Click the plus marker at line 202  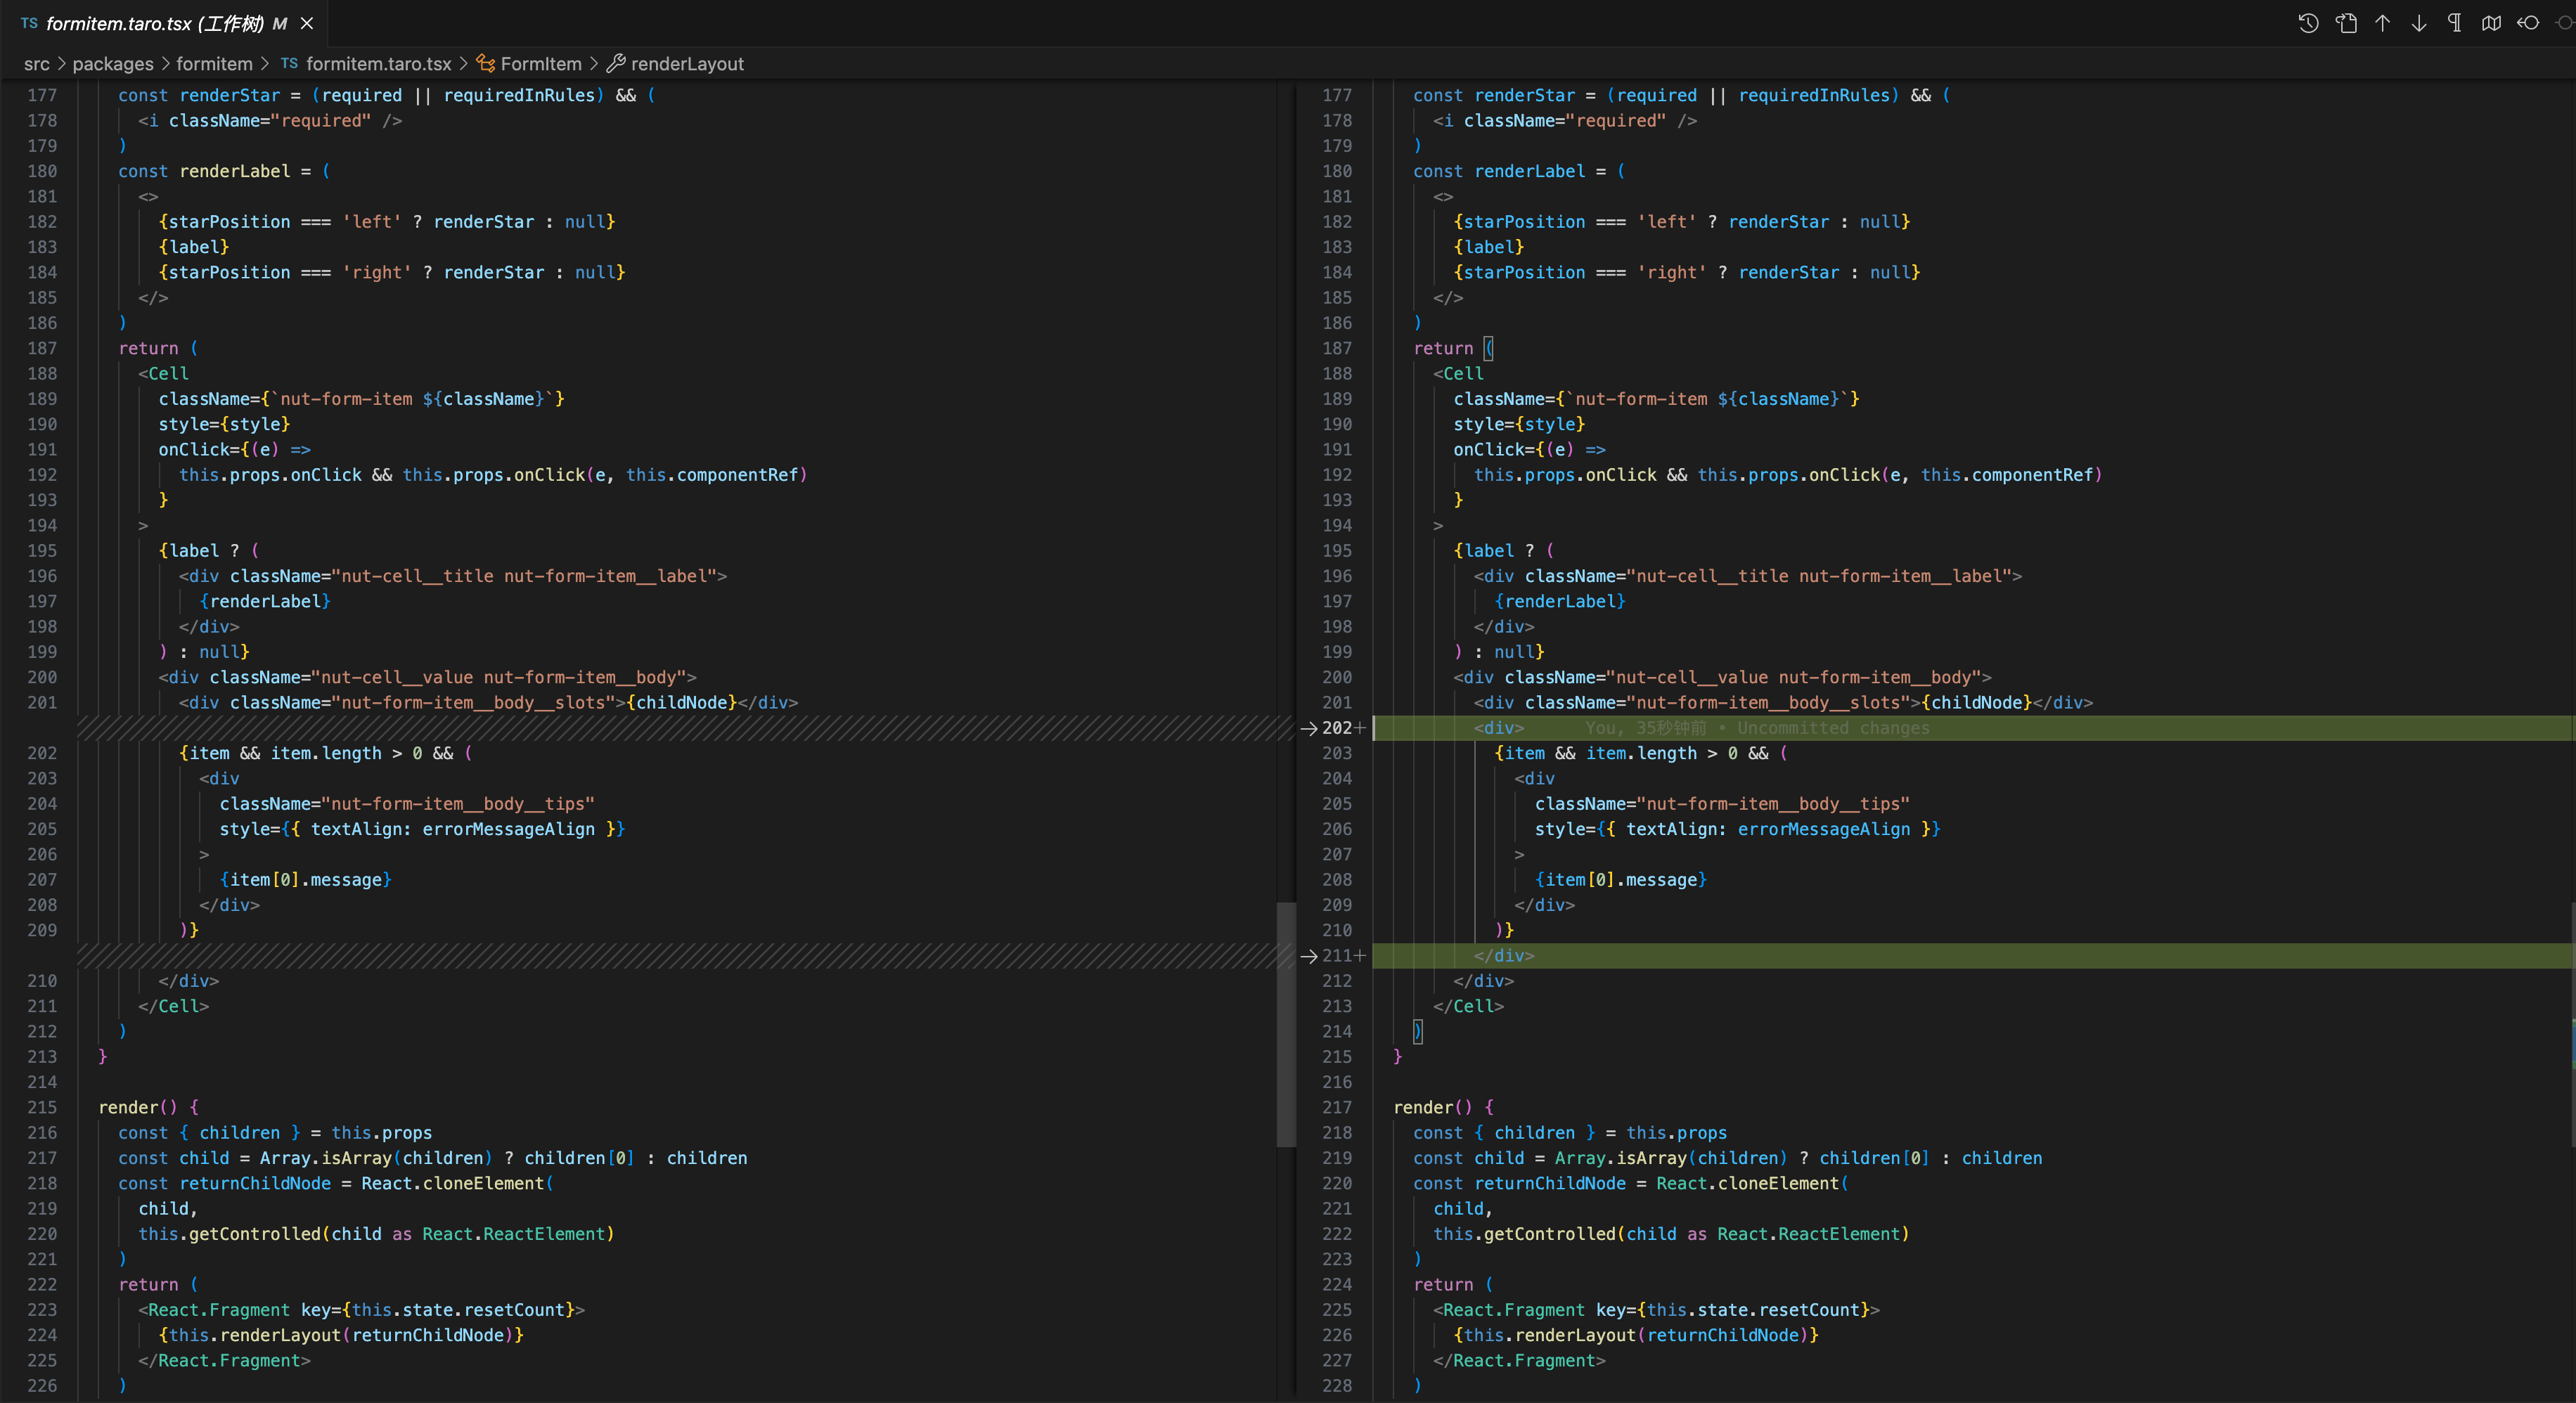(x=1360, y=728)
